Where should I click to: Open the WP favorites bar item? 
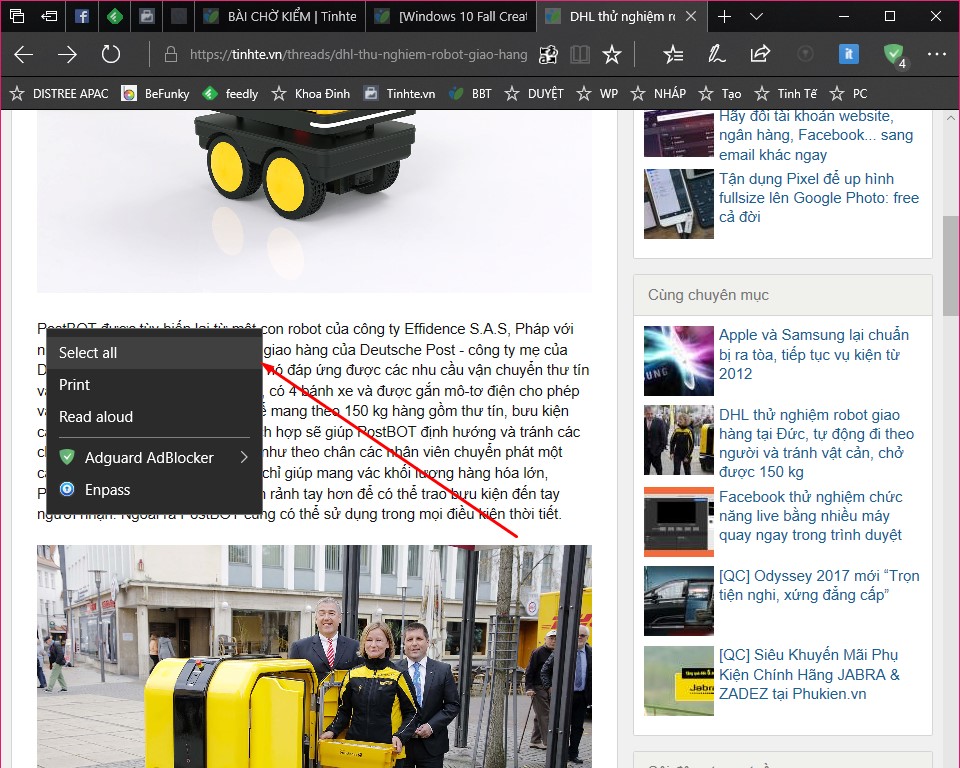coord(598,94)
